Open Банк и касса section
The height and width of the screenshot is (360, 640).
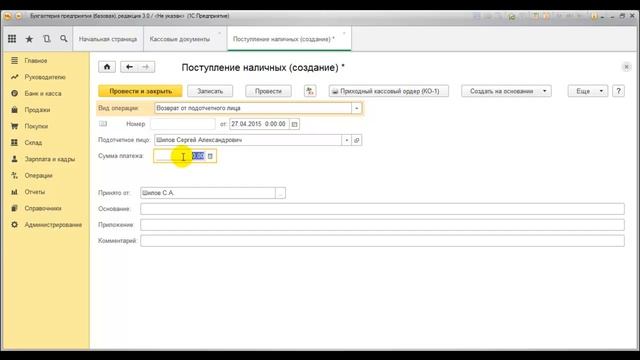[x=43, y=93]
